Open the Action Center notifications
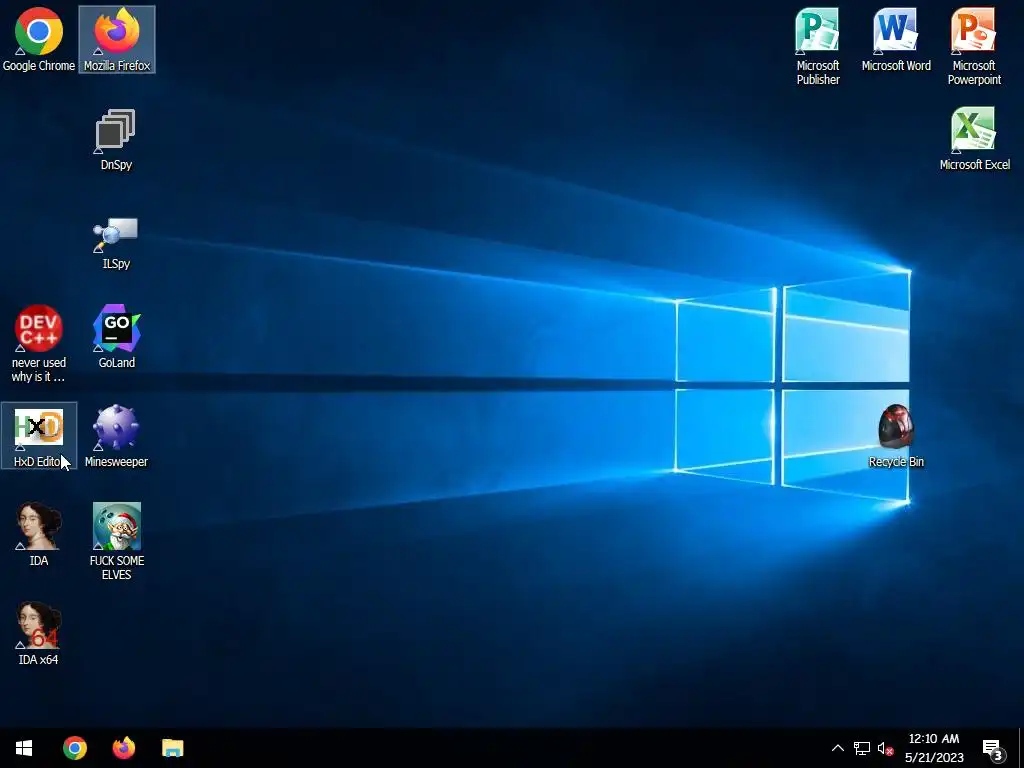The height and width of the screenshot is (768, 1024). tap(993, 748)
